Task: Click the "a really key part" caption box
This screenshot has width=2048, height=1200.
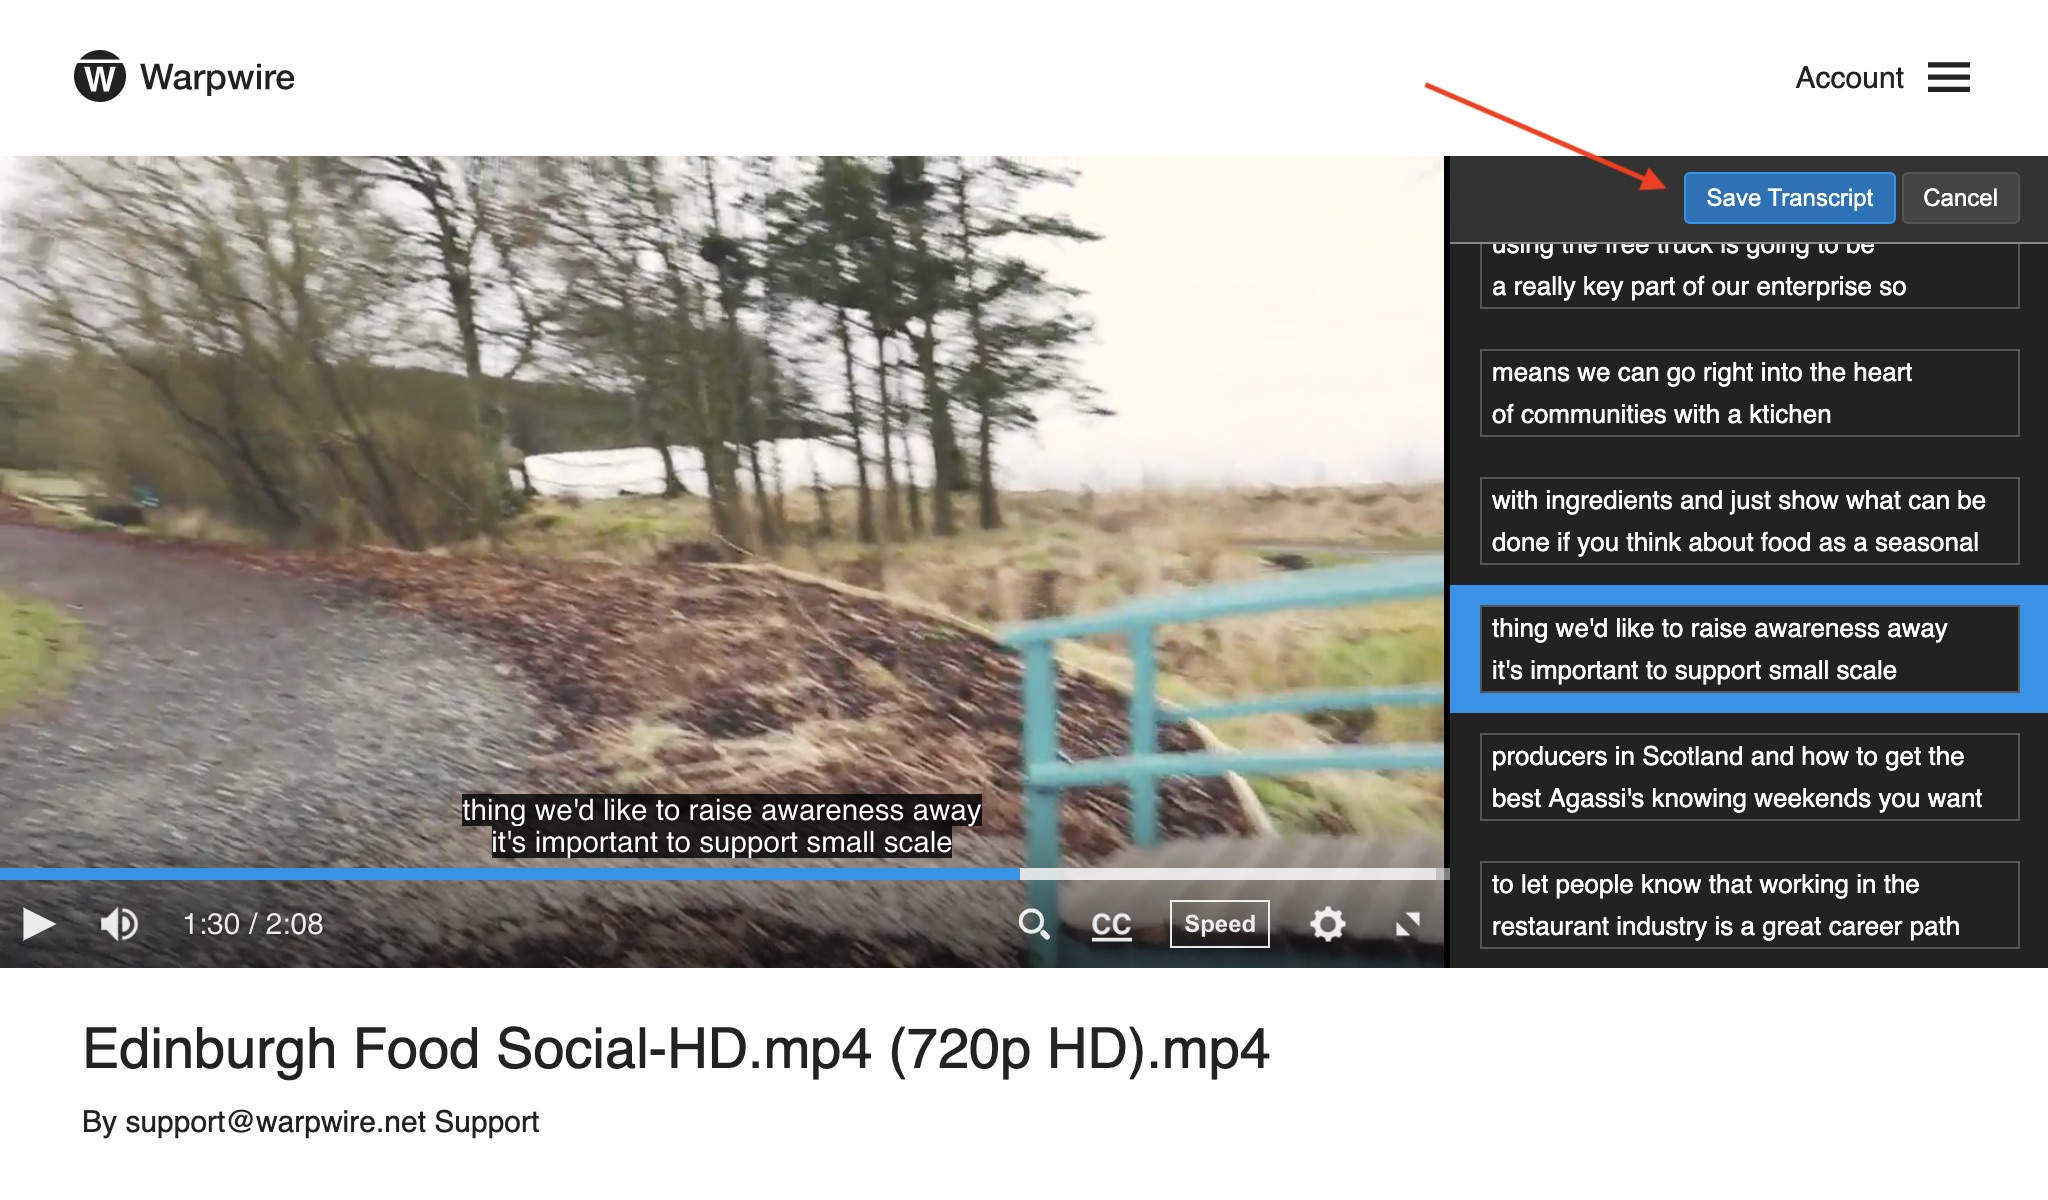Action: click(1748, 286)
